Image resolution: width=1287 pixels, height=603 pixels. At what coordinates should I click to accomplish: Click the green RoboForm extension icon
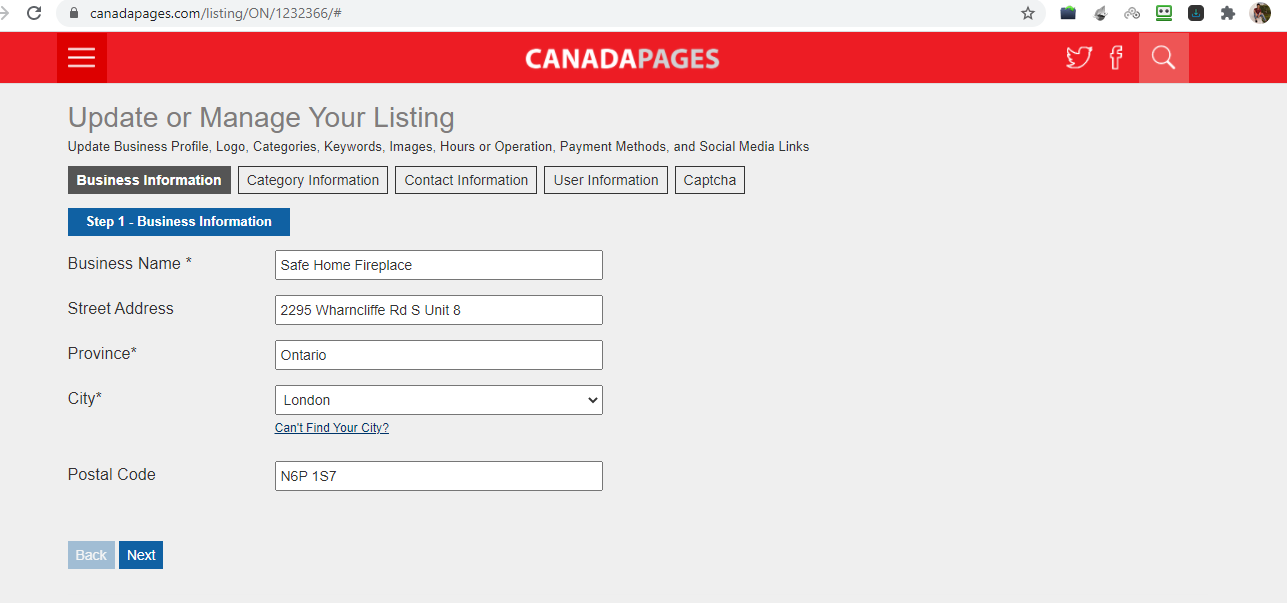coord(1164,13)
